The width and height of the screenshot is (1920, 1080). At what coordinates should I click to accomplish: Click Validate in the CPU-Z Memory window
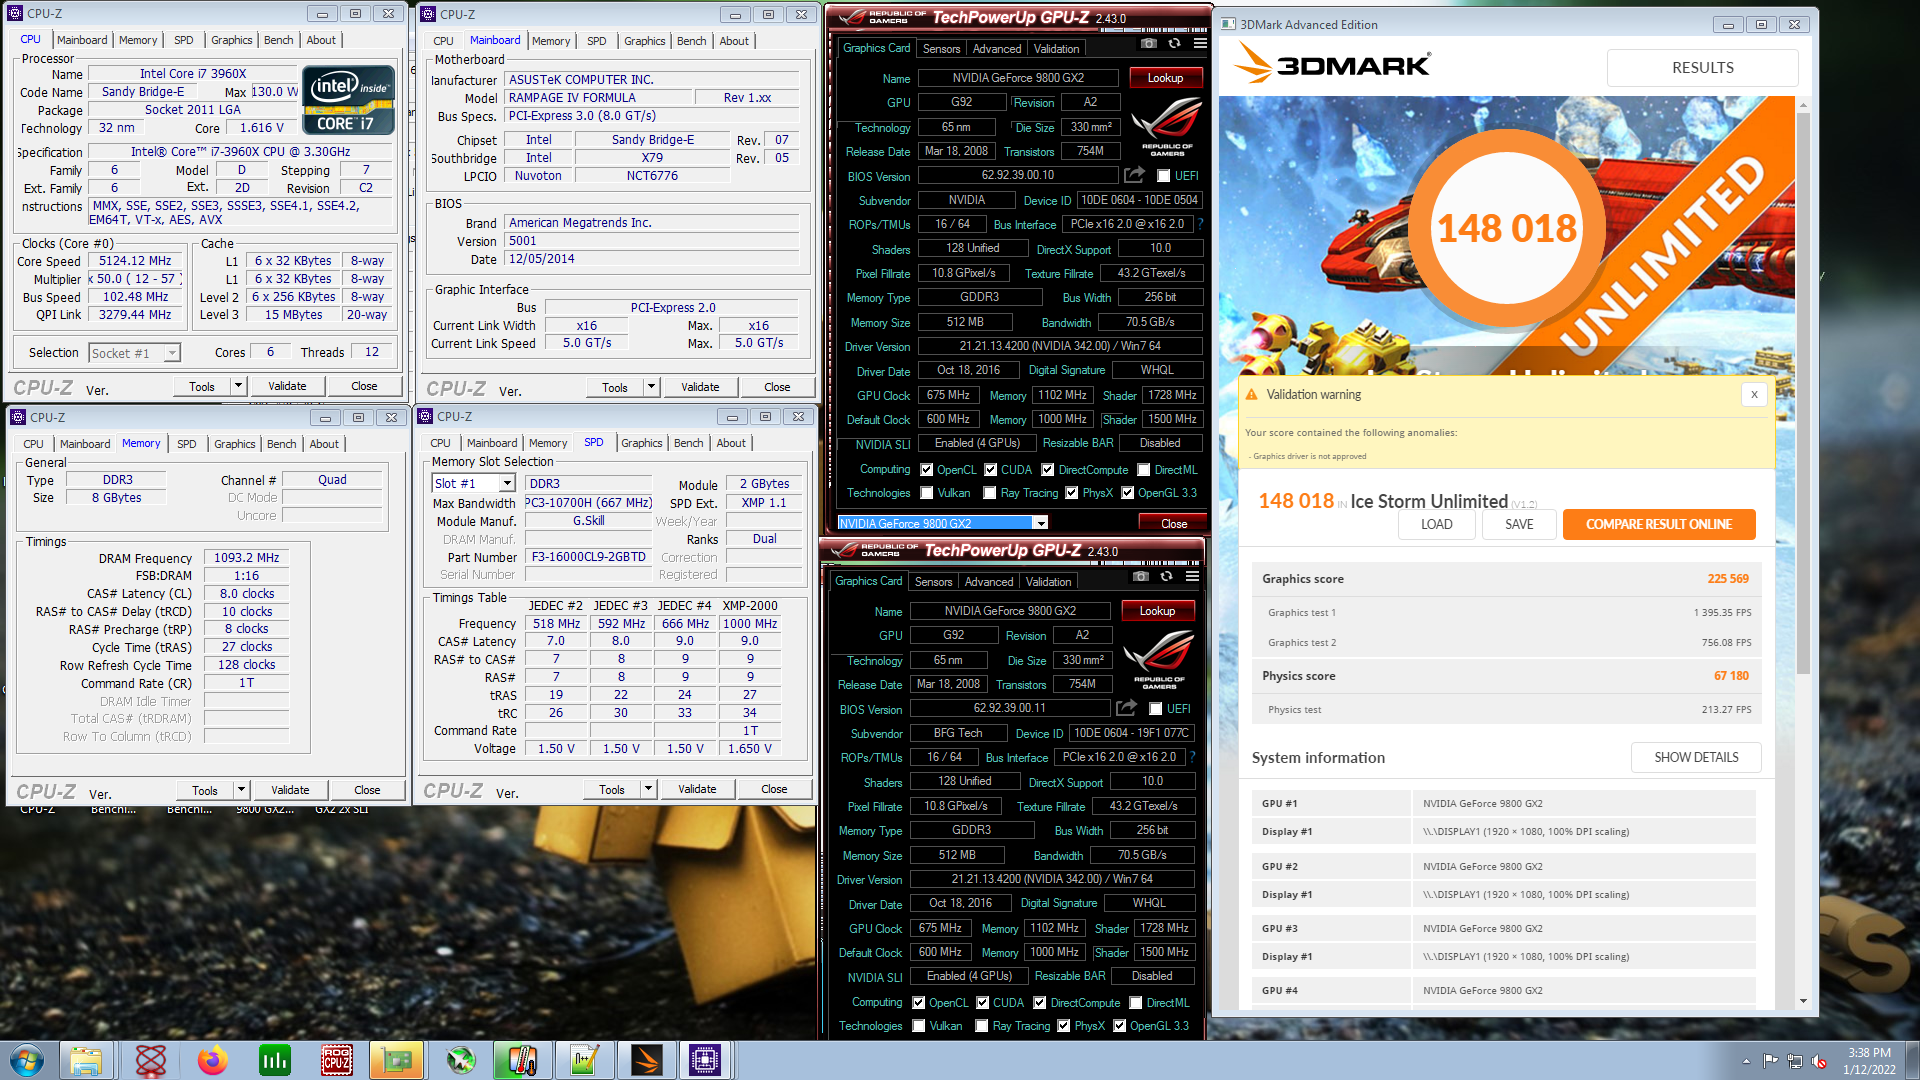point(290,790)
